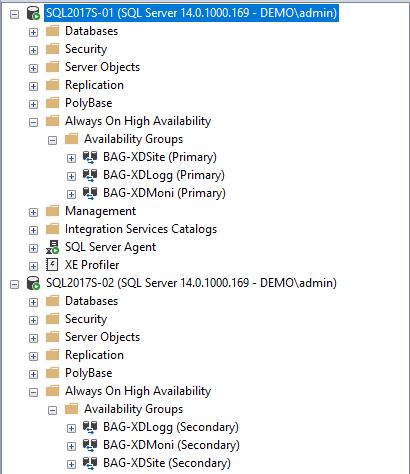This screenshot has width=410, height=474.
Task: Collapse Availability Groups under SQL2017S-01
Action: point(52,140)
